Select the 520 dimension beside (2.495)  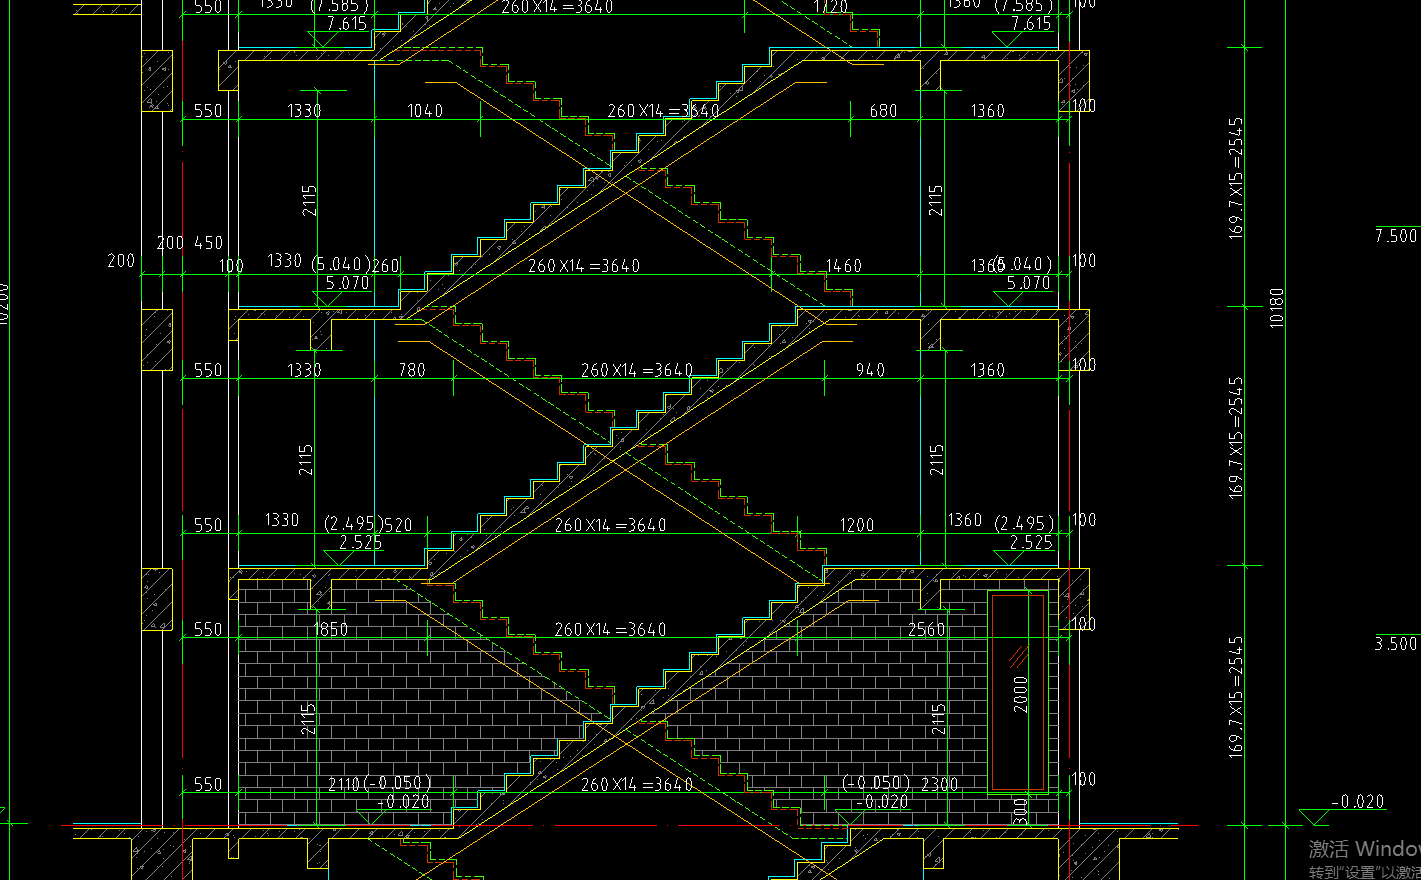[x=399, y=525]
